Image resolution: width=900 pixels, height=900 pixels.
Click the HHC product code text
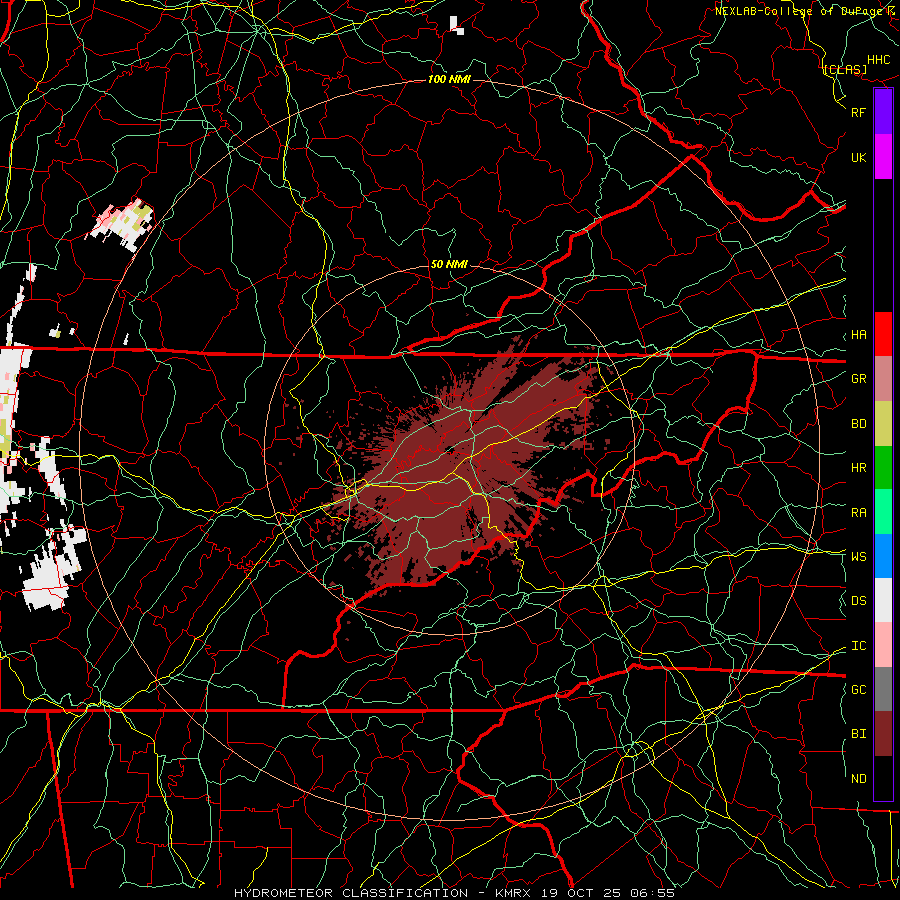click(879, 60)
